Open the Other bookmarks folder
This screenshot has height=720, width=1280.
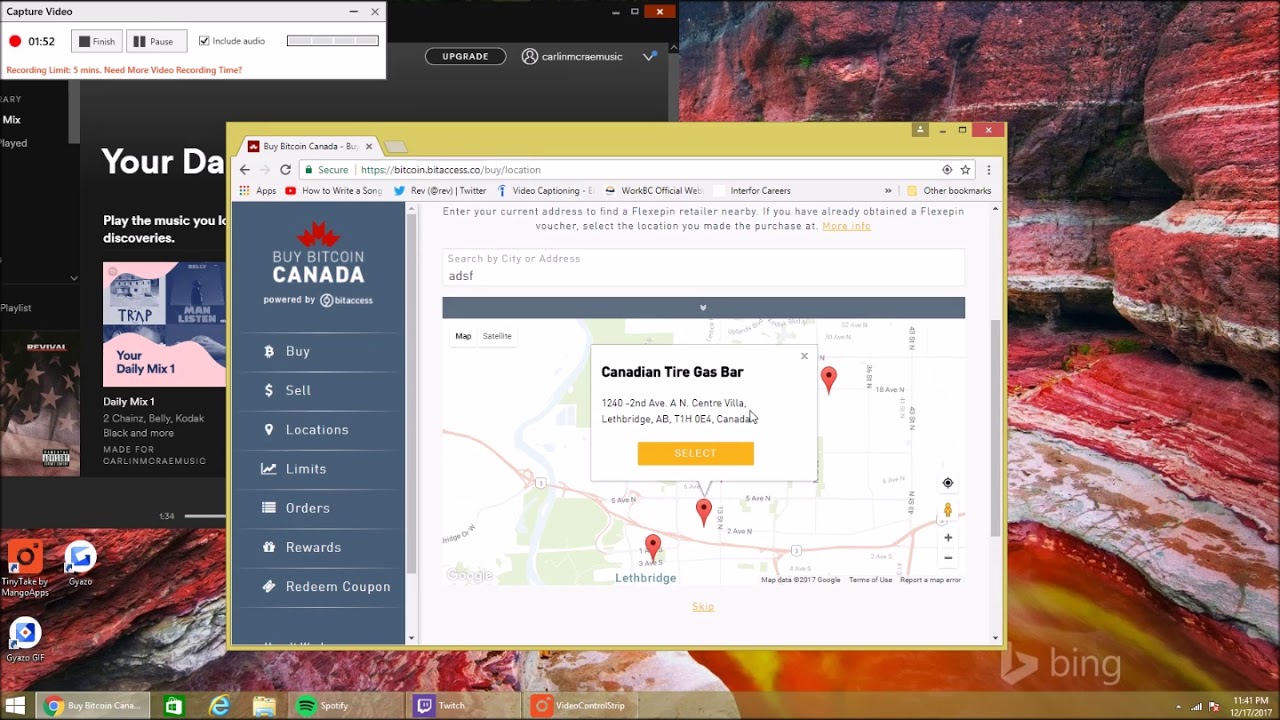[x=948, y=191]
